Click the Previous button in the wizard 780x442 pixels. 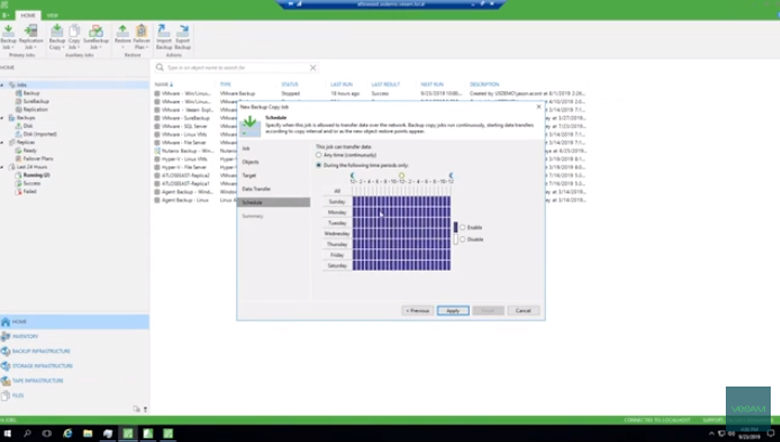pyautogui.click(x=417, y=310)
